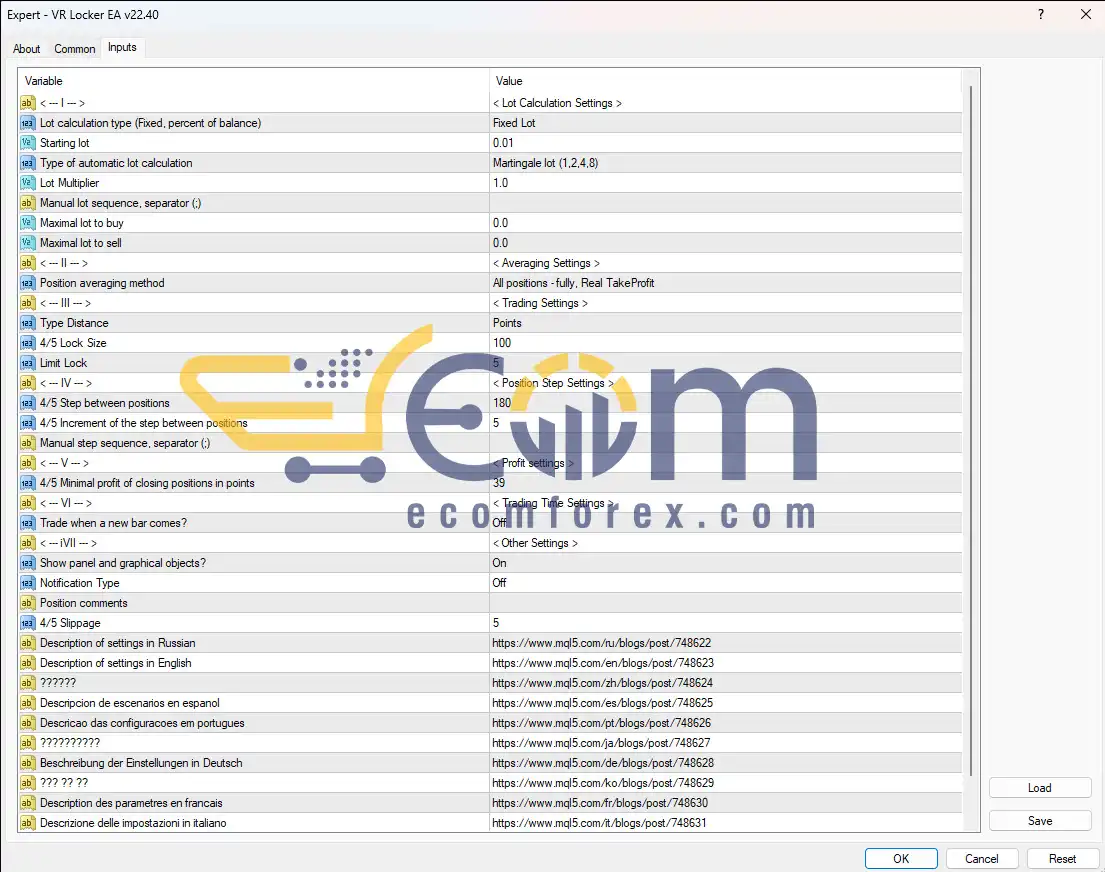Click the vertical scrollbar of inputs list
The image size is (1105, 872).
(970, 450)
